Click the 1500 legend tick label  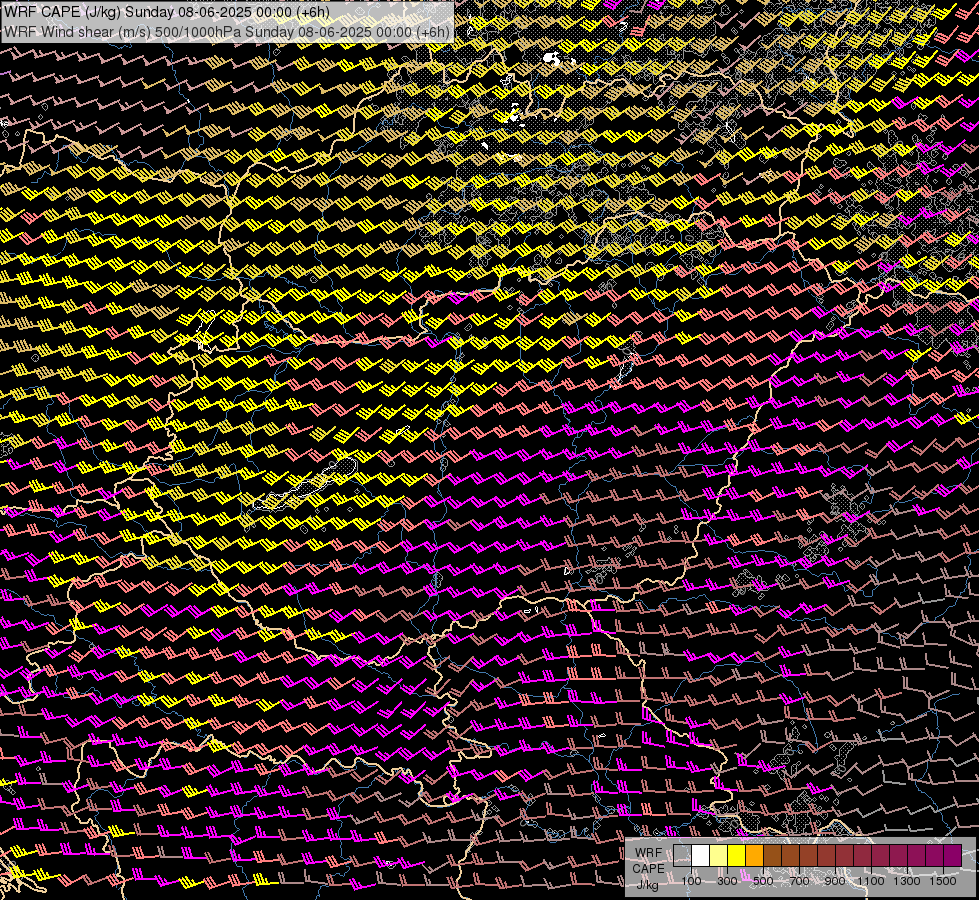[943, 881]
